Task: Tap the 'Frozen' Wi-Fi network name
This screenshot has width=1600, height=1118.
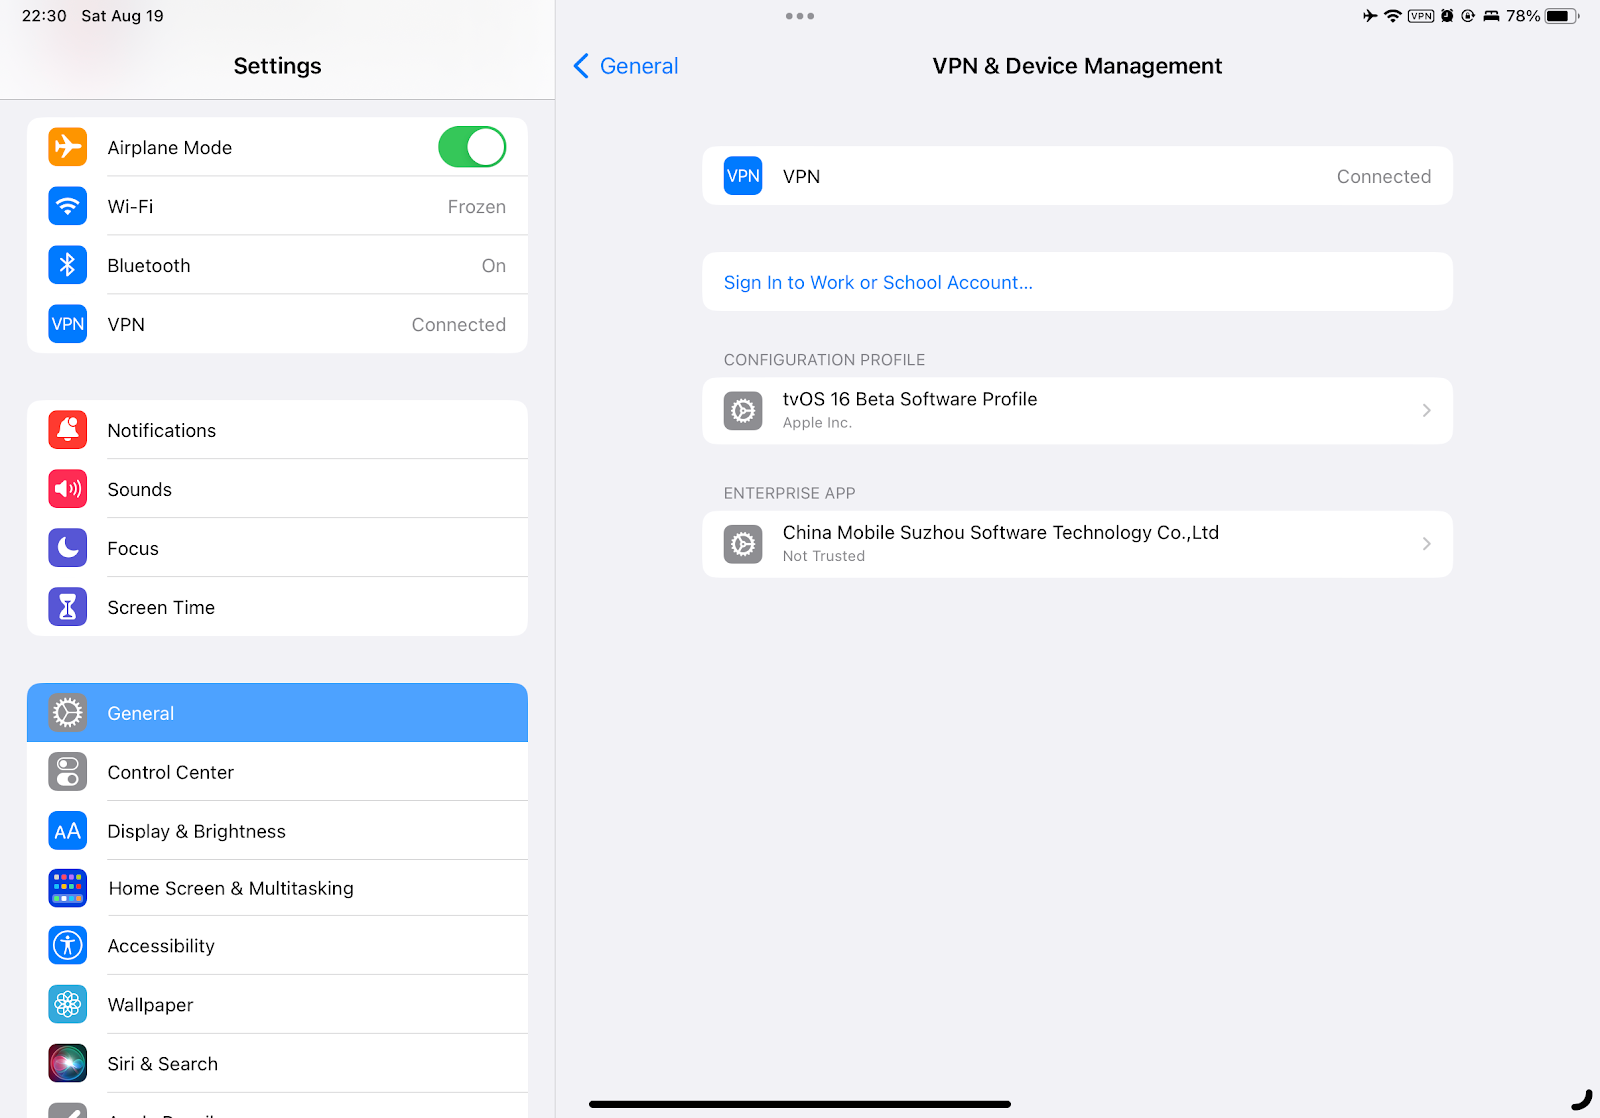Action: coord(476,207)
